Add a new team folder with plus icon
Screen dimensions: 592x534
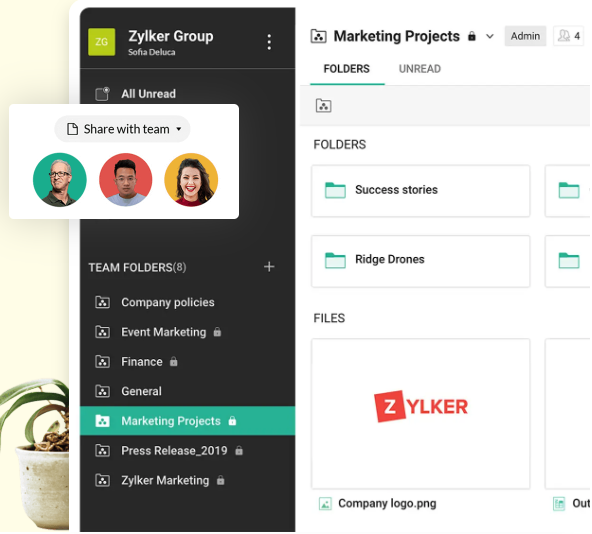(269, 267)
